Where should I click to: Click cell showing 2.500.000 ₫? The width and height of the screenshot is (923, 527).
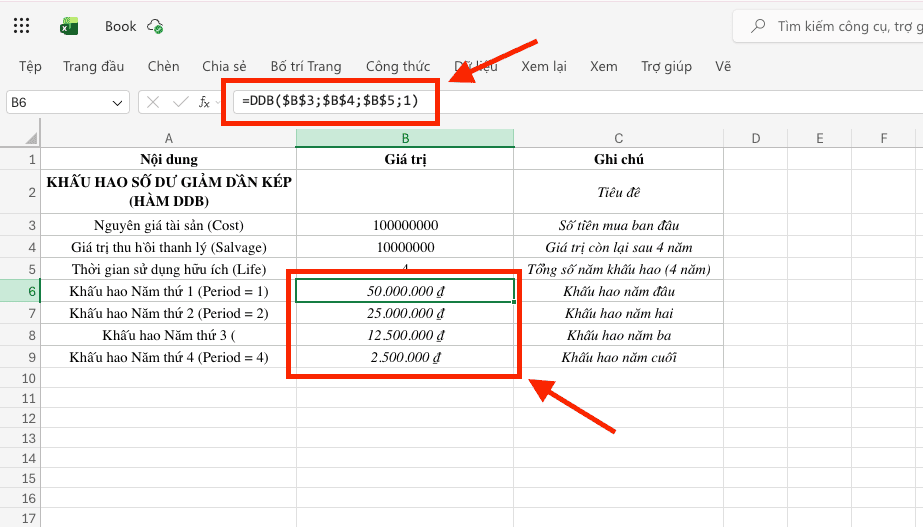[x=405, y=357]
